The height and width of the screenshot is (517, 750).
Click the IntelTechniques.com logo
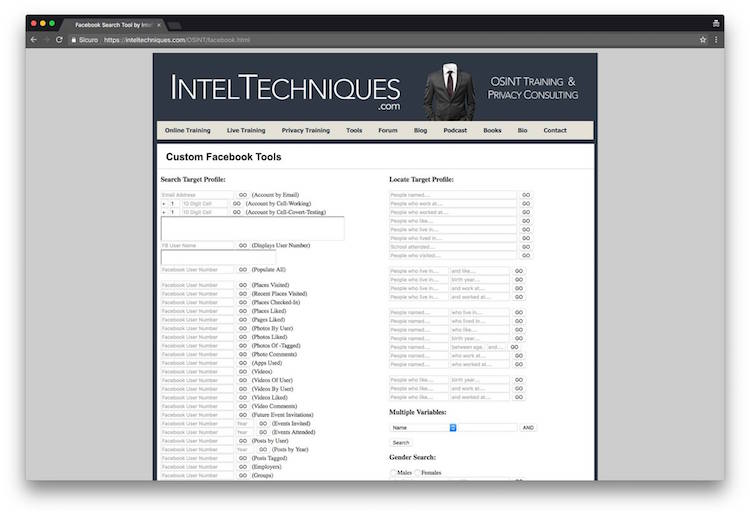coord(285,91)
